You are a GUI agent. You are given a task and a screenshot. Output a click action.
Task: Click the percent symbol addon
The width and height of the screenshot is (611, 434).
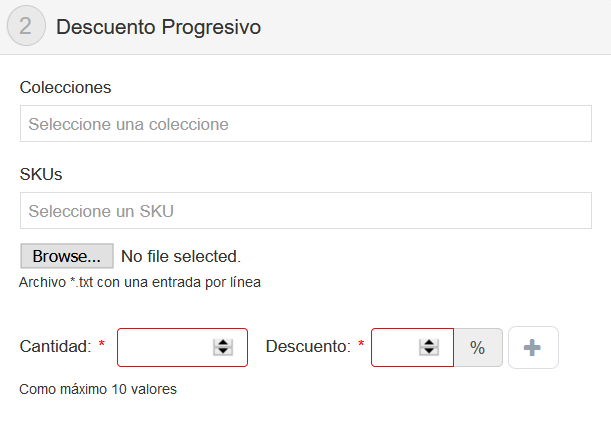pyautogui.click(x=478, y=347)
